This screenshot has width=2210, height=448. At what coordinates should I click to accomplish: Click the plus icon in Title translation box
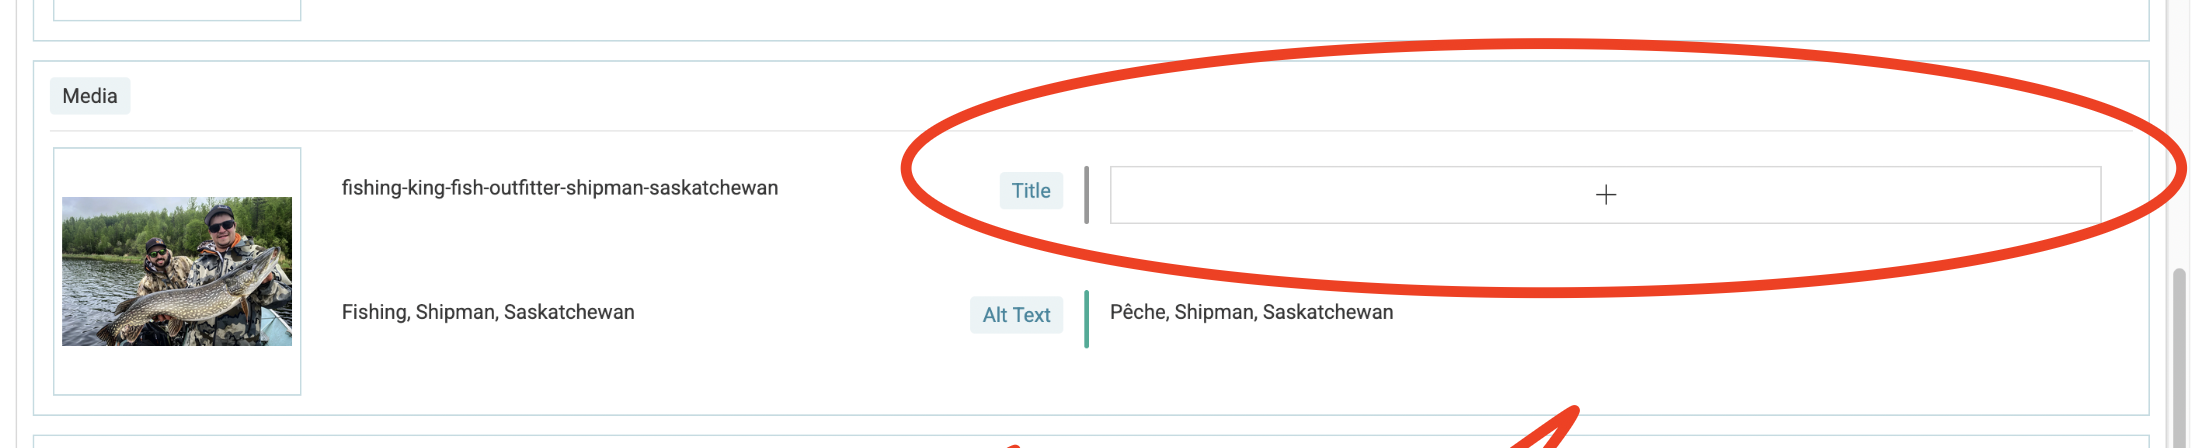coord(1605,195)
